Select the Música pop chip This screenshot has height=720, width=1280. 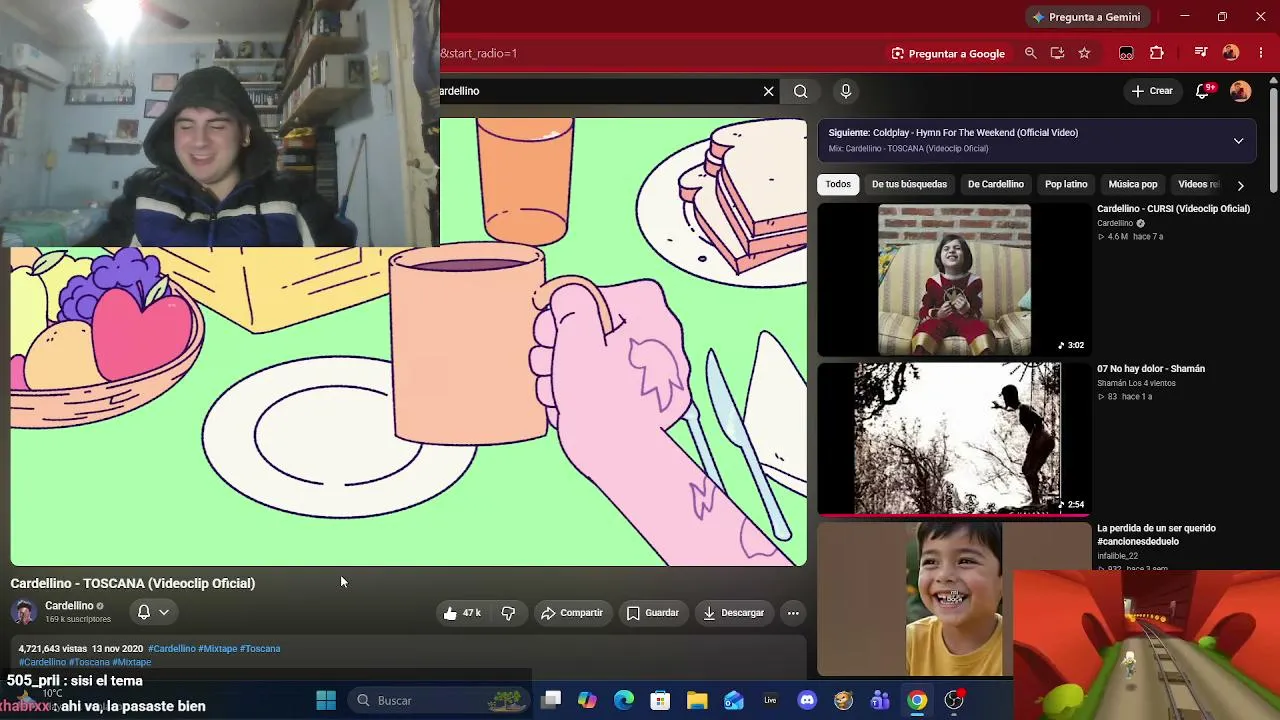click(x=1133, y=184)
